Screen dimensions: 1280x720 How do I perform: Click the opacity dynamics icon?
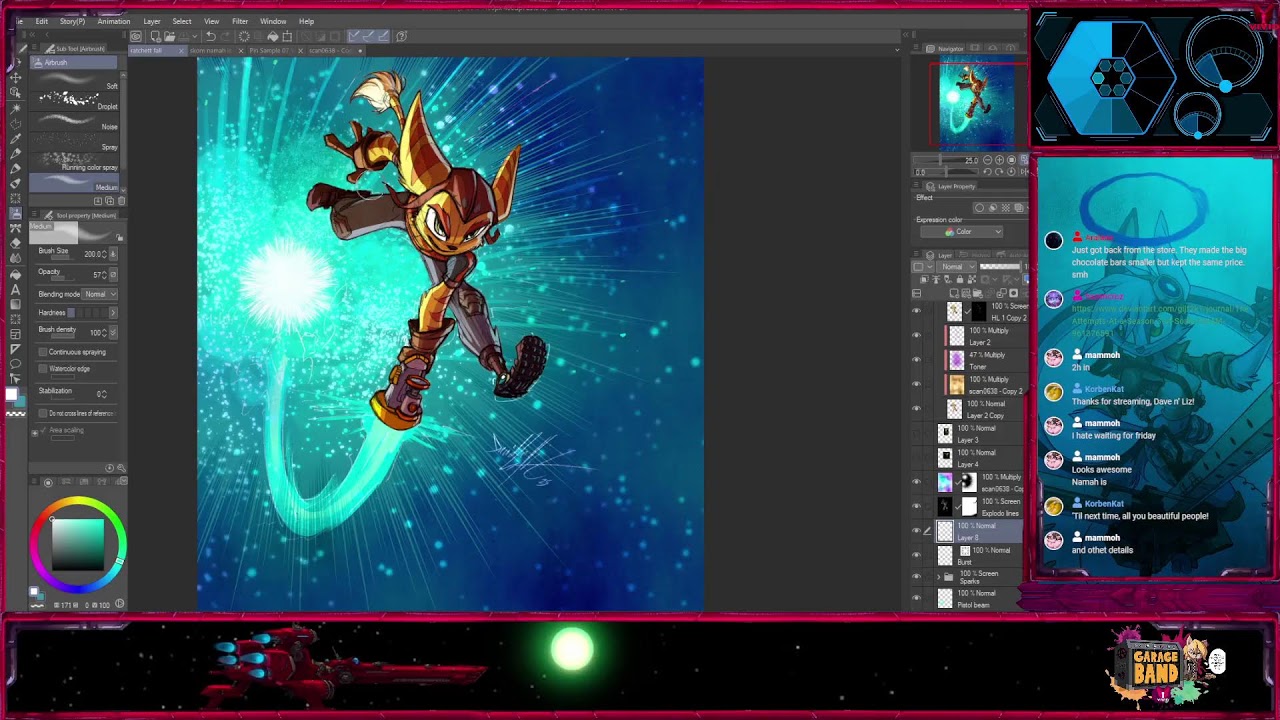pos(112,274)
